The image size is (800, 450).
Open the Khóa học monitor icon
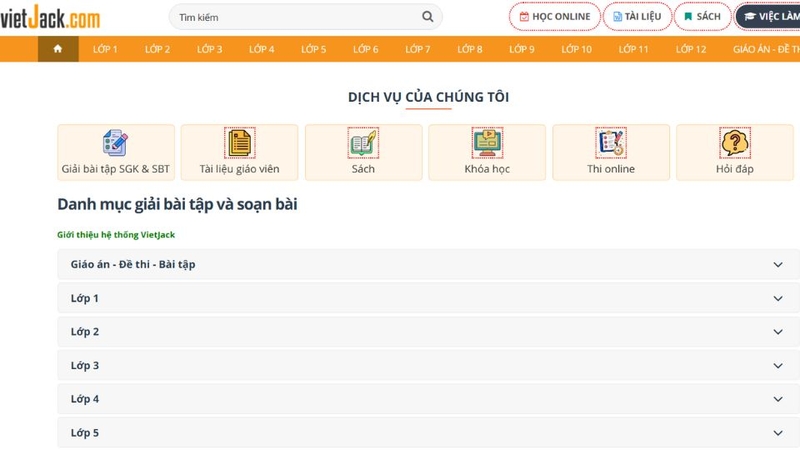tap(487, 142)
